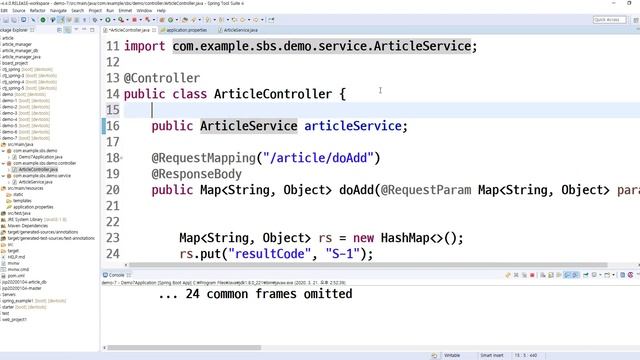
Task: Click the @Controller annotation text
Action: [162, 78]
